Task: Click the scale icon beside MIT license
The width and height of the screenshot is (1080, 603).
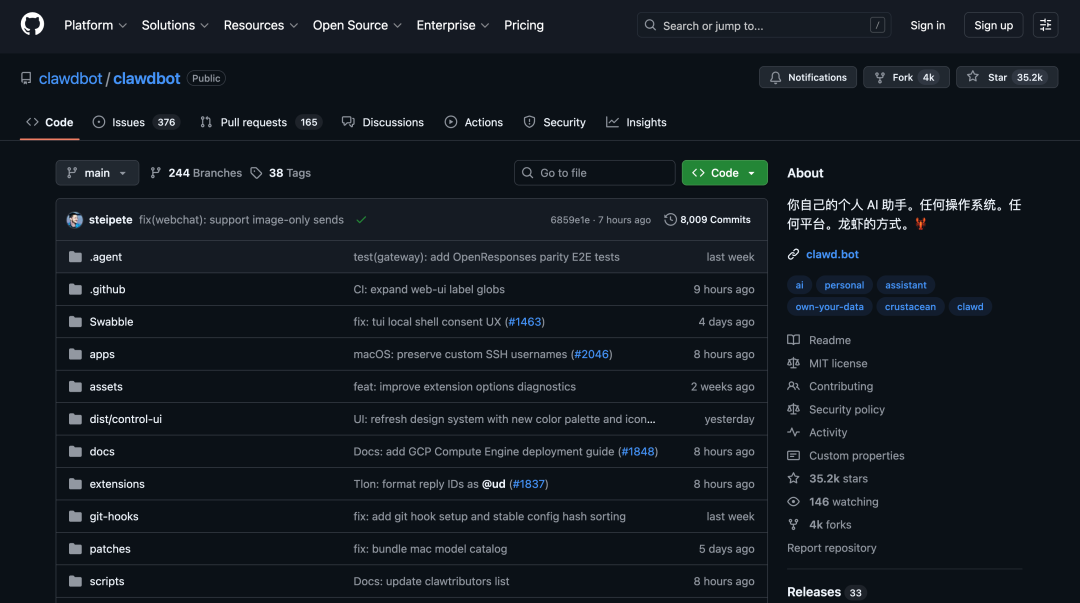Action: [793, 363]
